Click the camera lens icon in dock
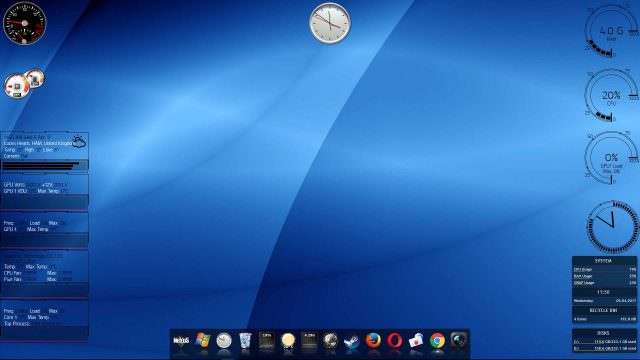 458,340
